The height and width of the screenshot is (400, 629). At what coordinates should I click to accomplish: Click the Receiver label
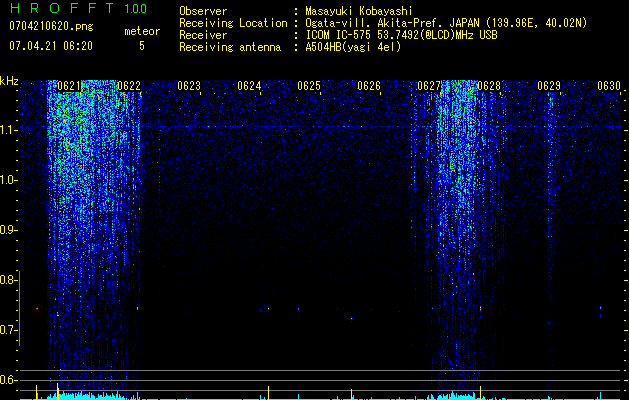tap(203, 35)
